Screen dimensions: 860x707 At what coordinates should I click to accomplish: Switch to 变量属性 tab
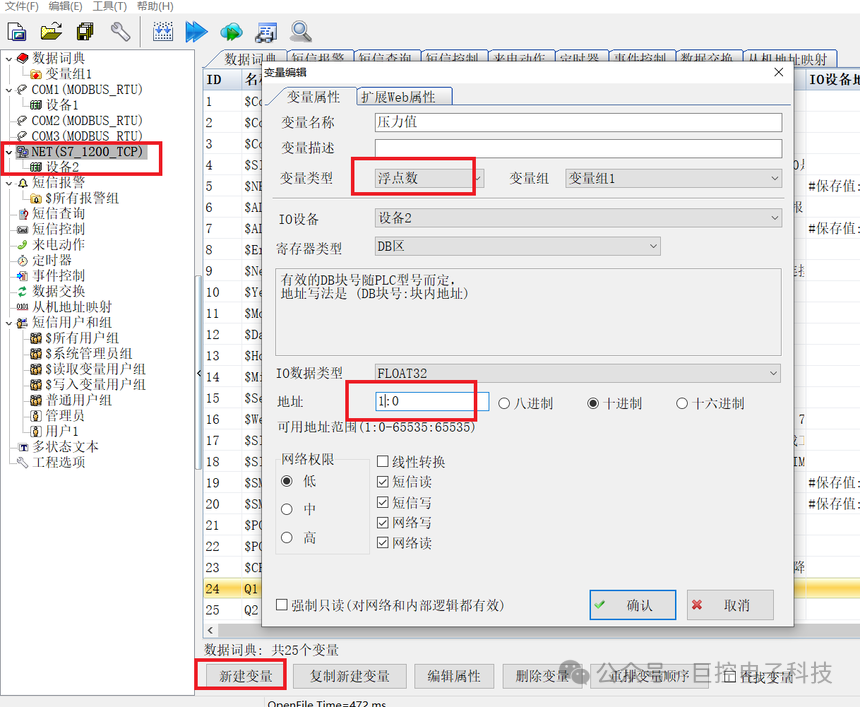(313, 97)
